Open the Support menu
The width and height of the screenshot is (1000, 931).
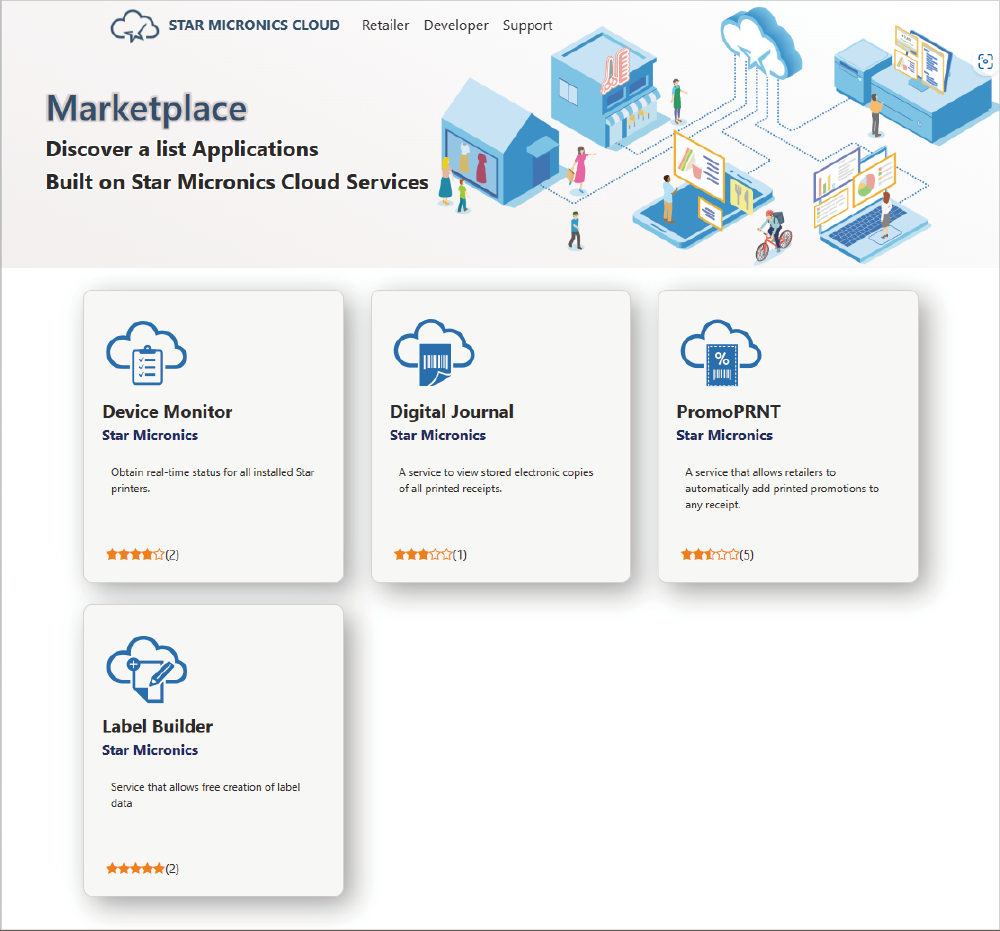pos(527,26)
